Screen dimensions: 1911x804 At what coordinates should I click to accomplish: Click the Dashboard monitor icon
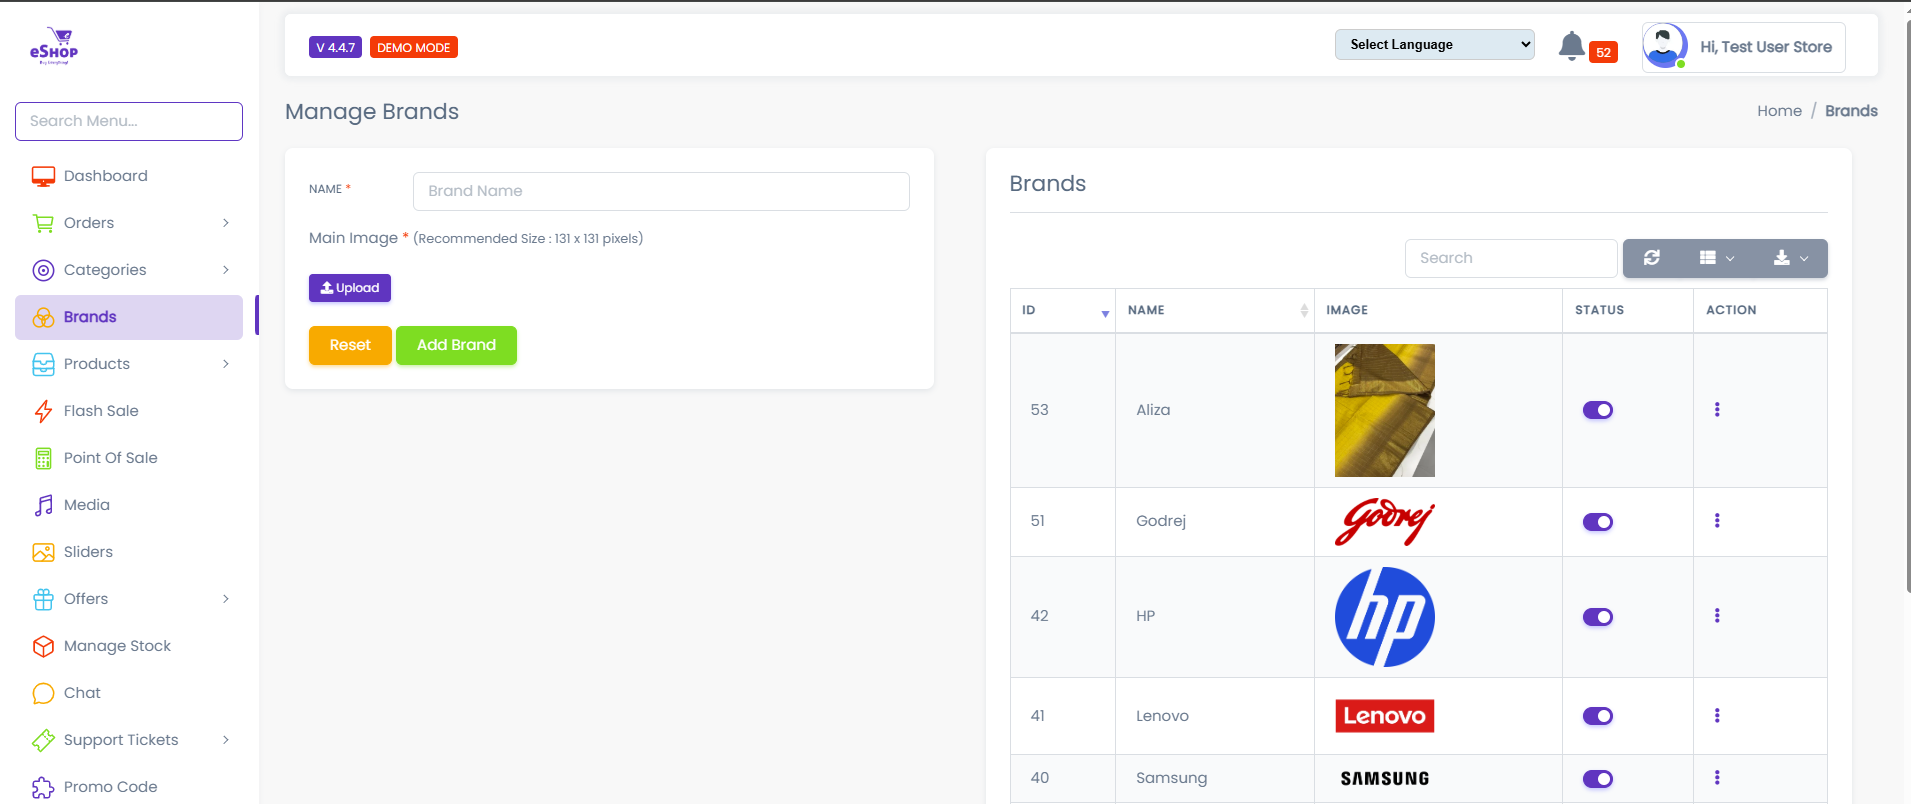tap(43, 176)
